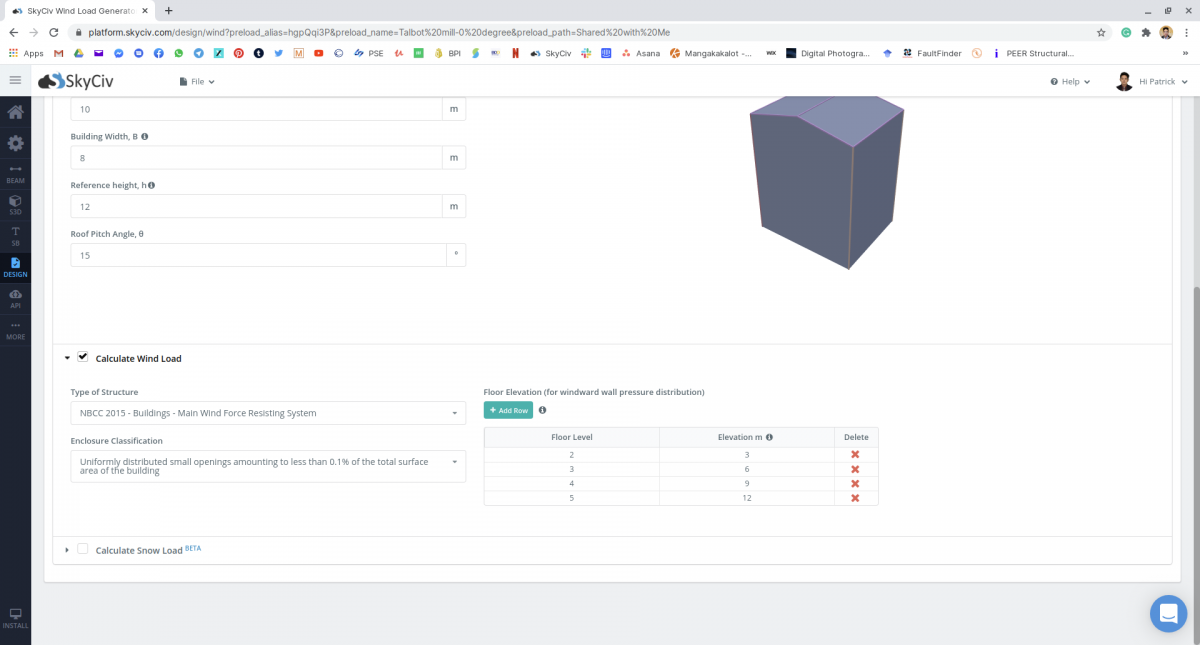This screenshot has height=645, width=1200.
Task: Uncheck the Calculate Wind Load checkbox
Action: click(x=83, y=357)
